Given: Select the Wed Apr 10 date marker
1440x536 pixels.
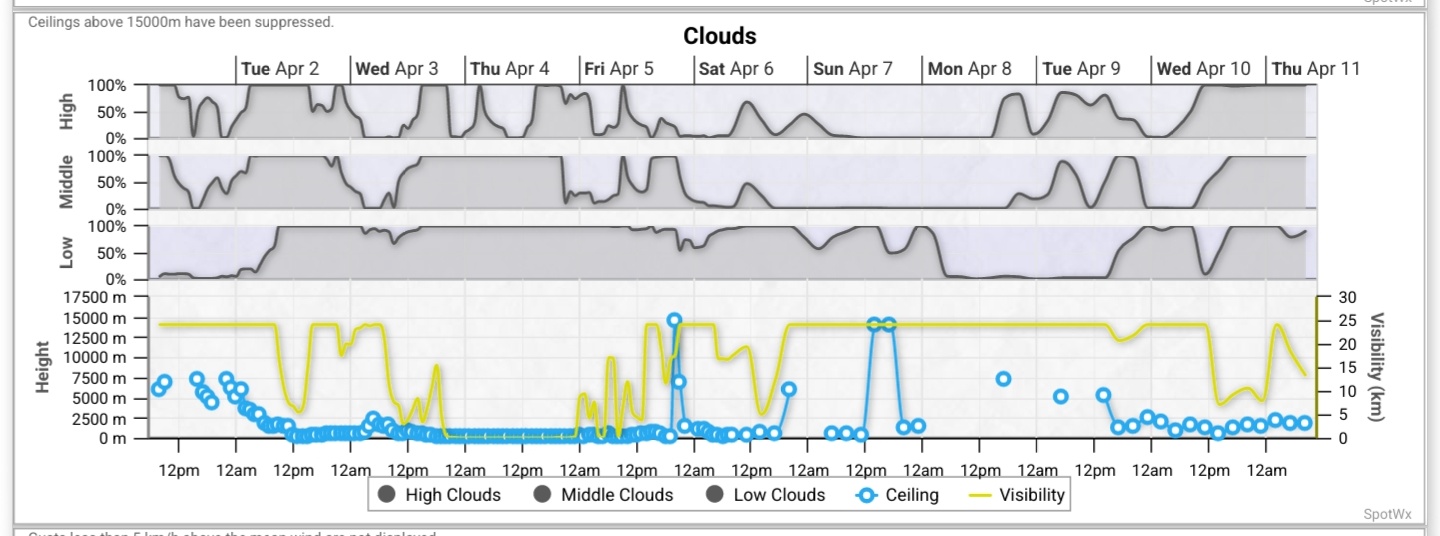Looking at the screenshot, I should click(x=1204, y=69).
